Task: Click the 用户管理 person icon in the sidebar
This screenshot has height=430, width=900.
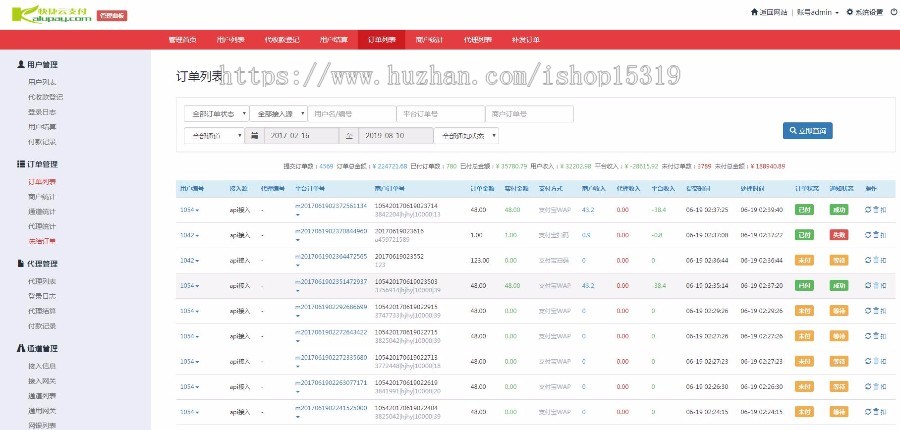Action: (x=21, y=64)
